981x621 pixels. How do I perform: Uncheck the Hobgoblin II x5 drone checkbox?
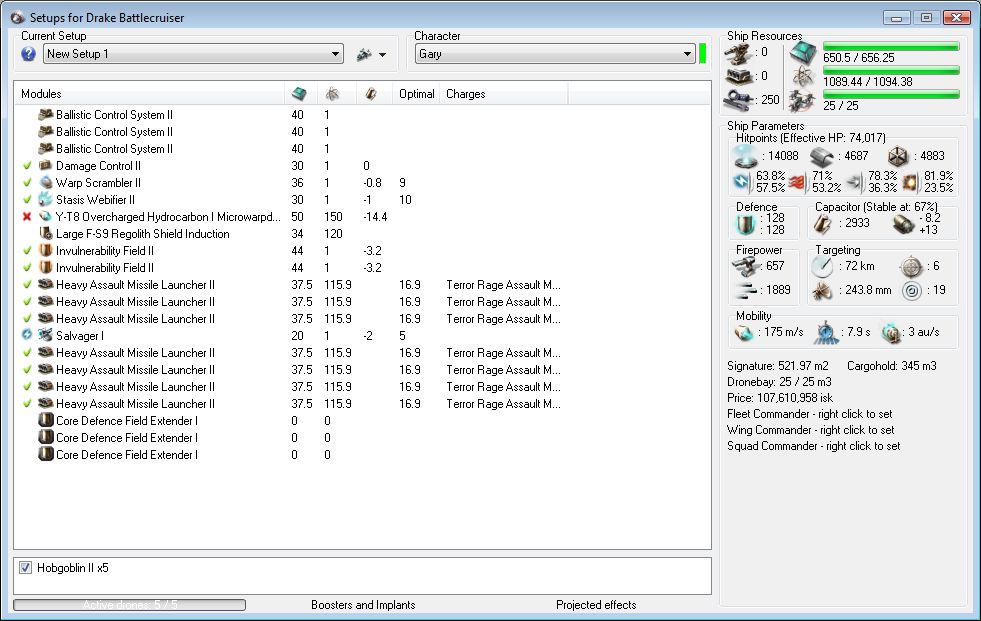25,568
